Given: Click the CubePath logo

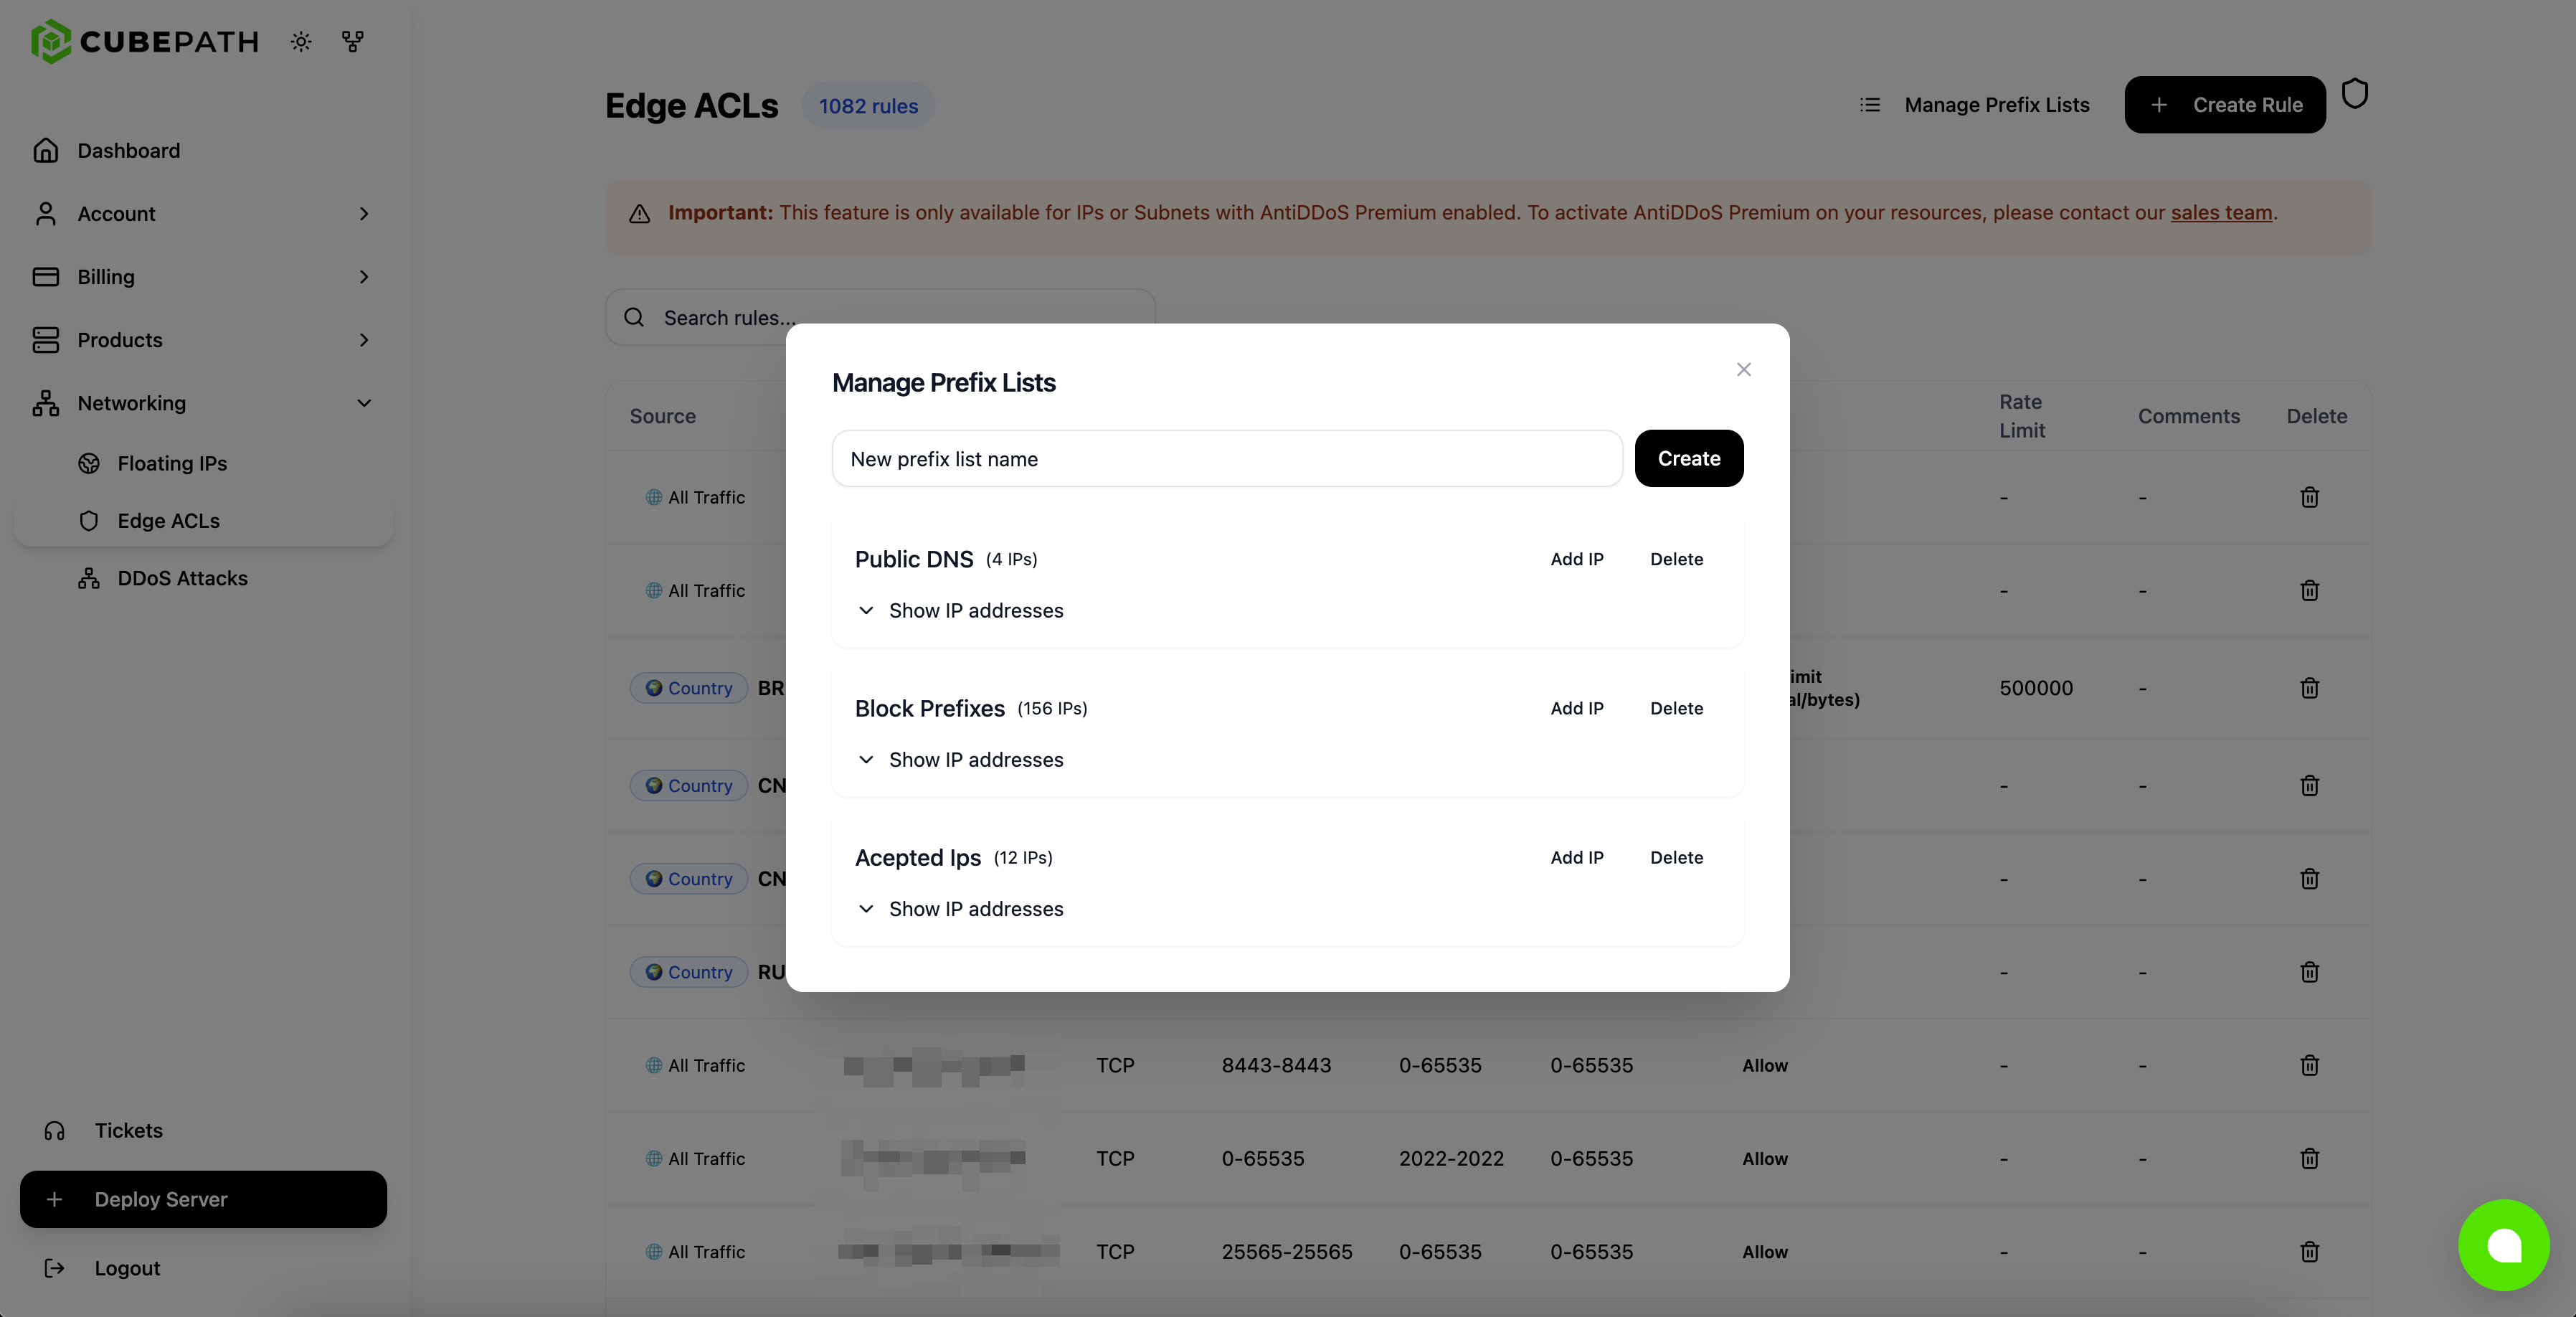Looking at the screenshot, I should pyautogui.click(x=145, y=41).
